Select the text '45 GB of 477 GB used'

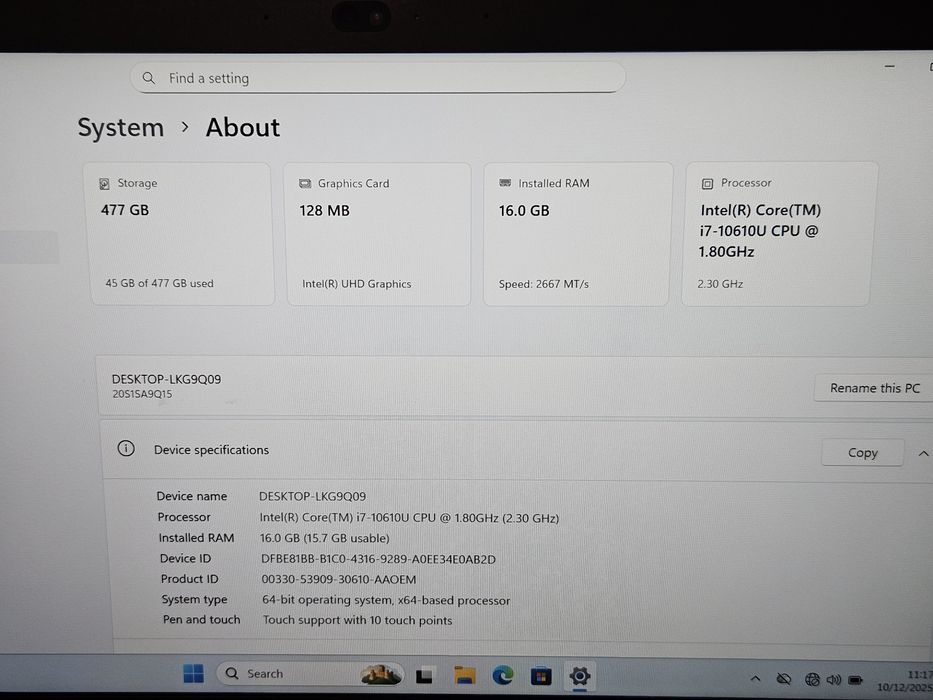point(159,283)
